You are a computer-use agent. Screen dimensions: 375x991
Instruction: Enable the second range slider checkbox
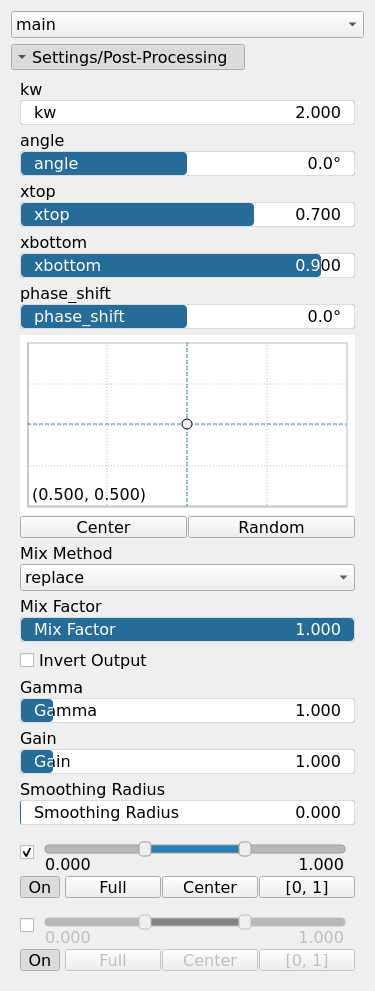(27, 925)
